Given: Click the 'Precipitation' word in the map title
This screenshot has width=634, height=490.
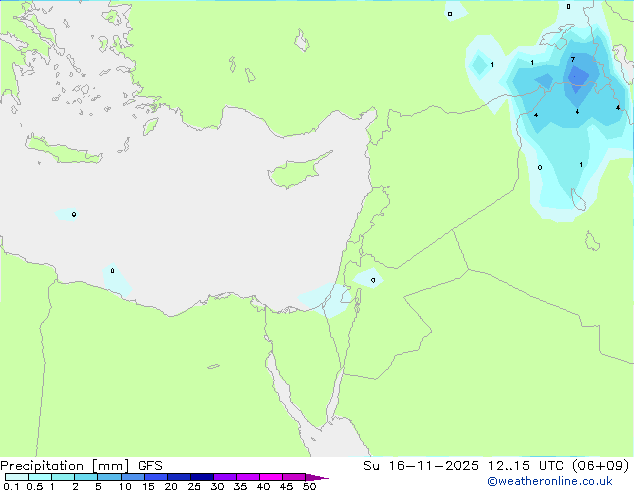Looking at the screenshot, I should pos(42,466).
